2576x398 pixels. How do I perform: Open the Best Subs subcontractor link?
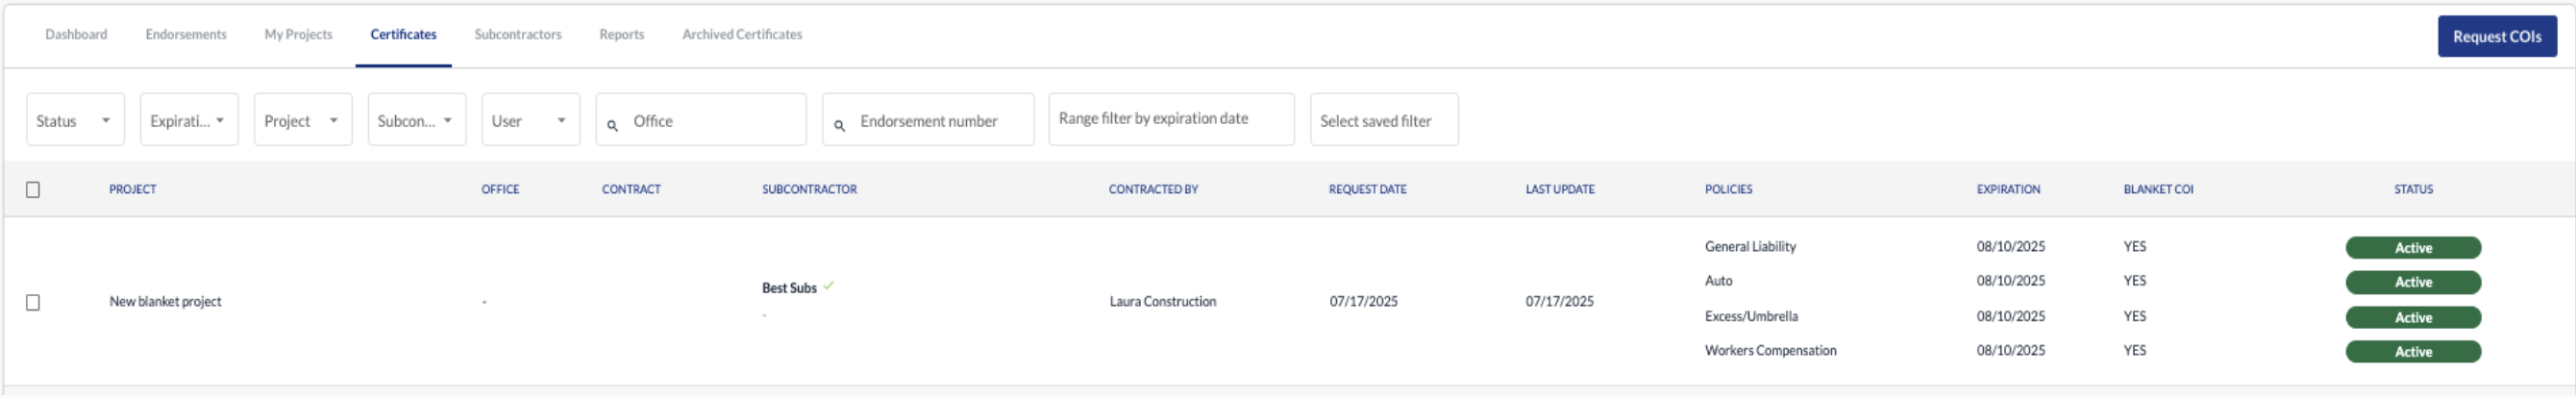(789, 288)
